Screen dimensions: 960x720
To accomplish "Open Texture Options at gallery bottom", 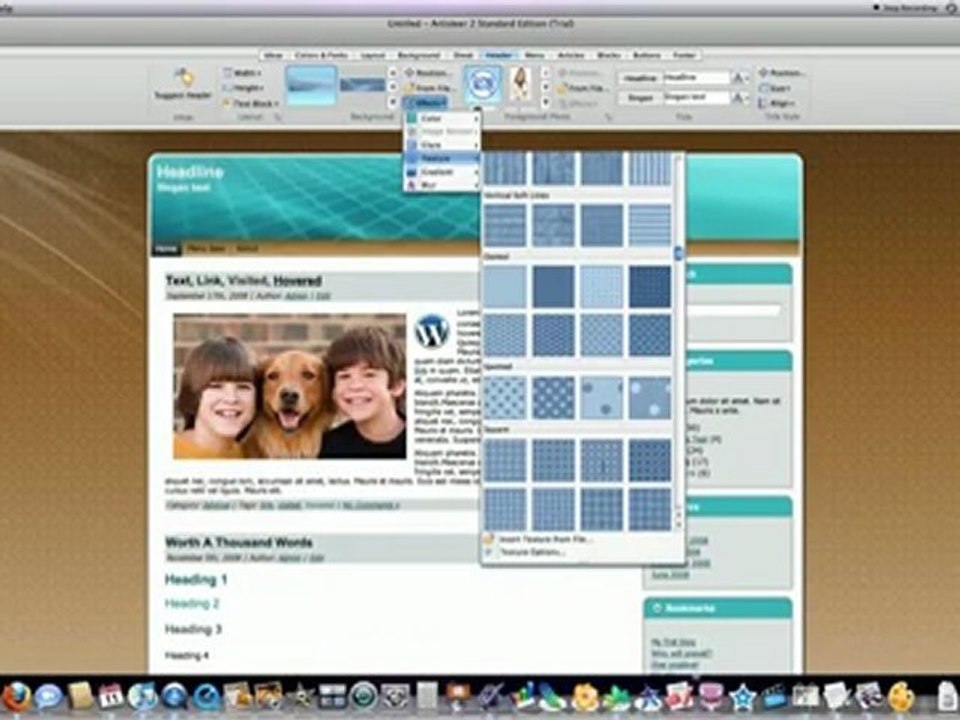I will click(x=525, y=552).
